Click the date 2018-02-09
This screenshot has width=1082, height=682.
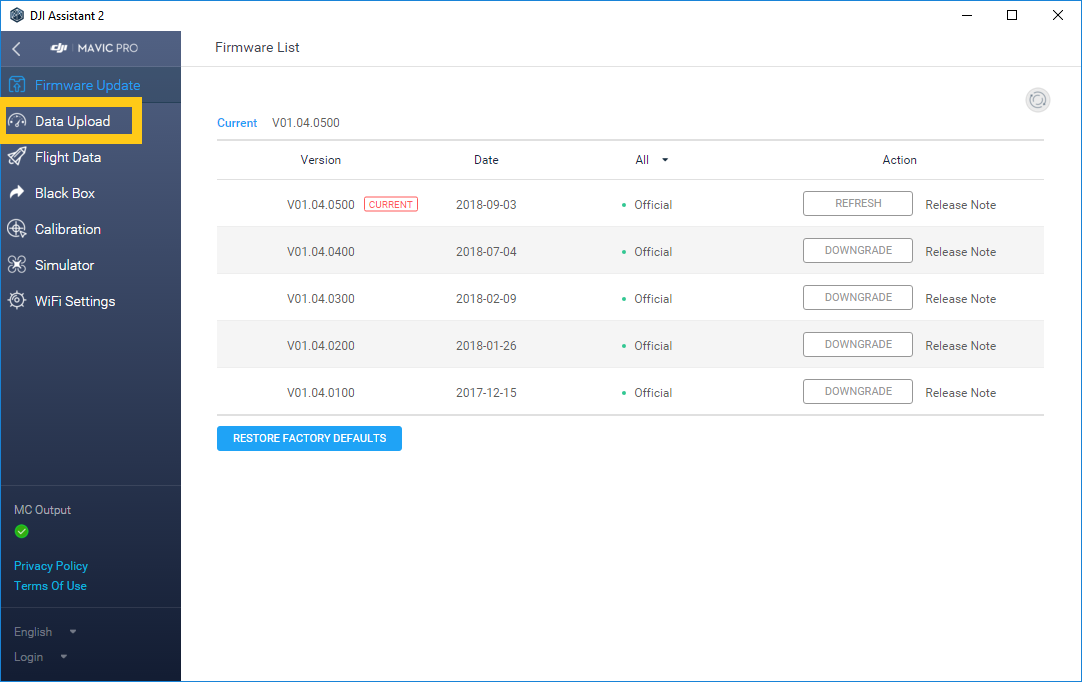[486, 298]
